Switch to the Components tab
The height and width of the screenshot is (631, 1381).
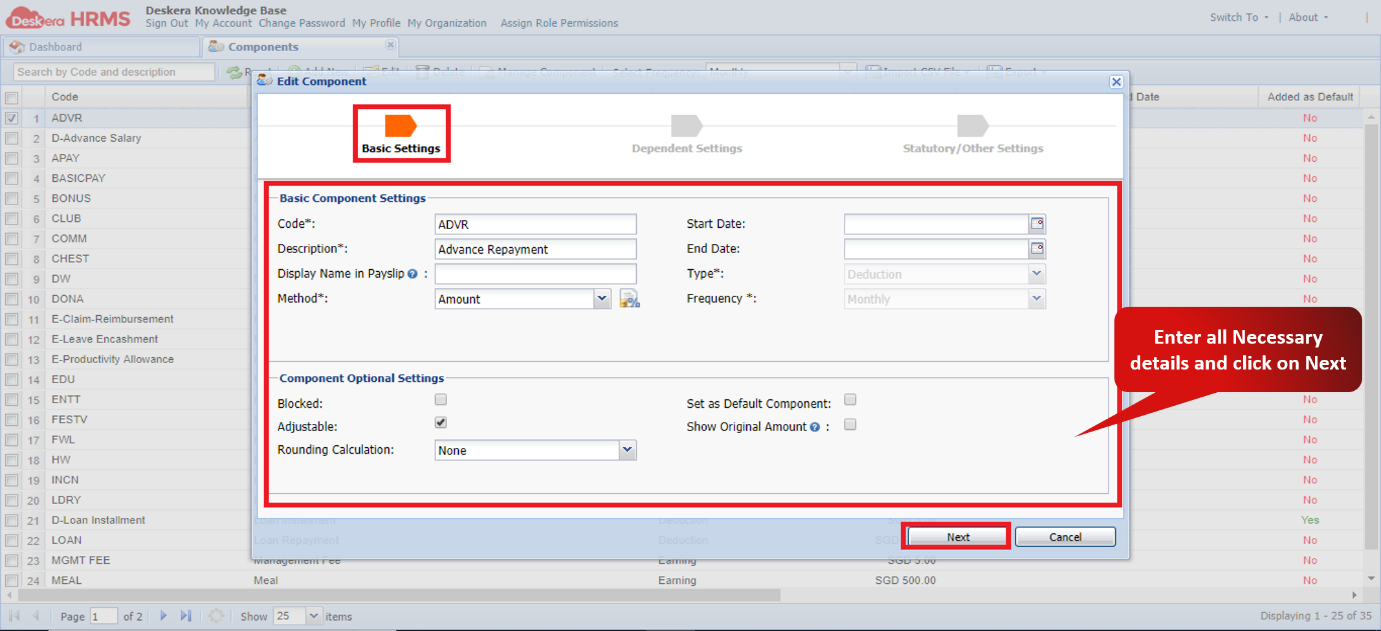(x=300, y=47)
